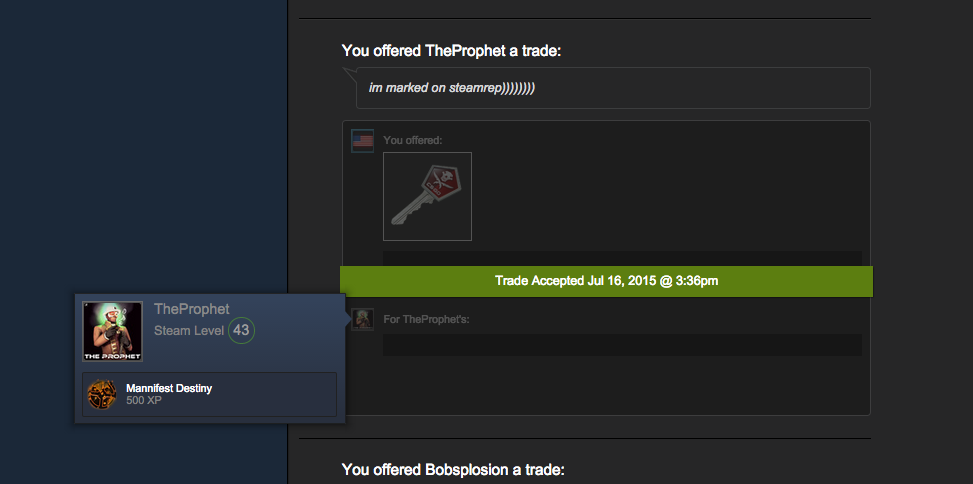Click the empty item bar below the key
The width and height of the screenshot is (973, 484).
(622, 258)
